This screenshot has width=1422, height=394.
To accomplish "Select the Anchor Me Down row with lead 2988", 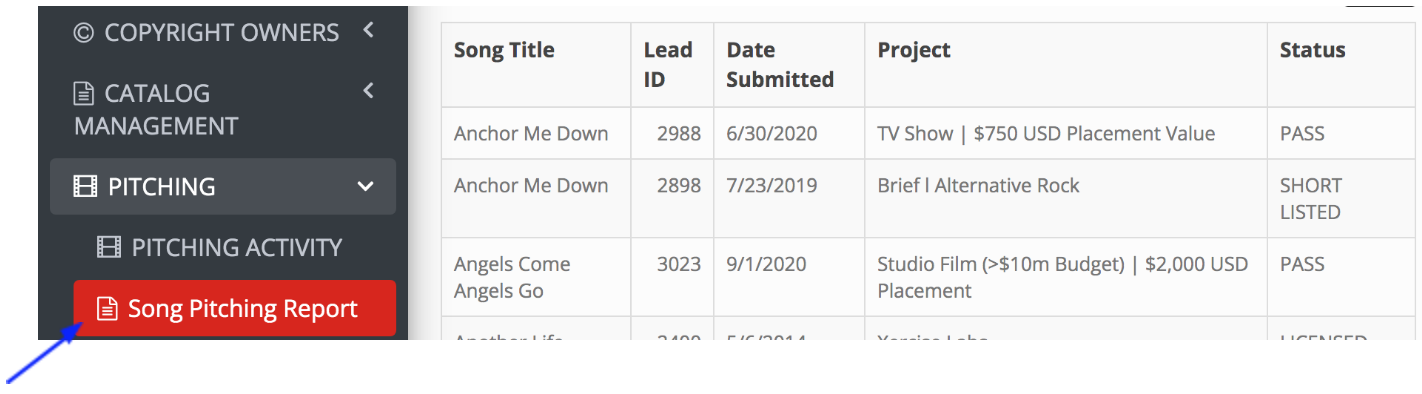I will click(928, 133).
